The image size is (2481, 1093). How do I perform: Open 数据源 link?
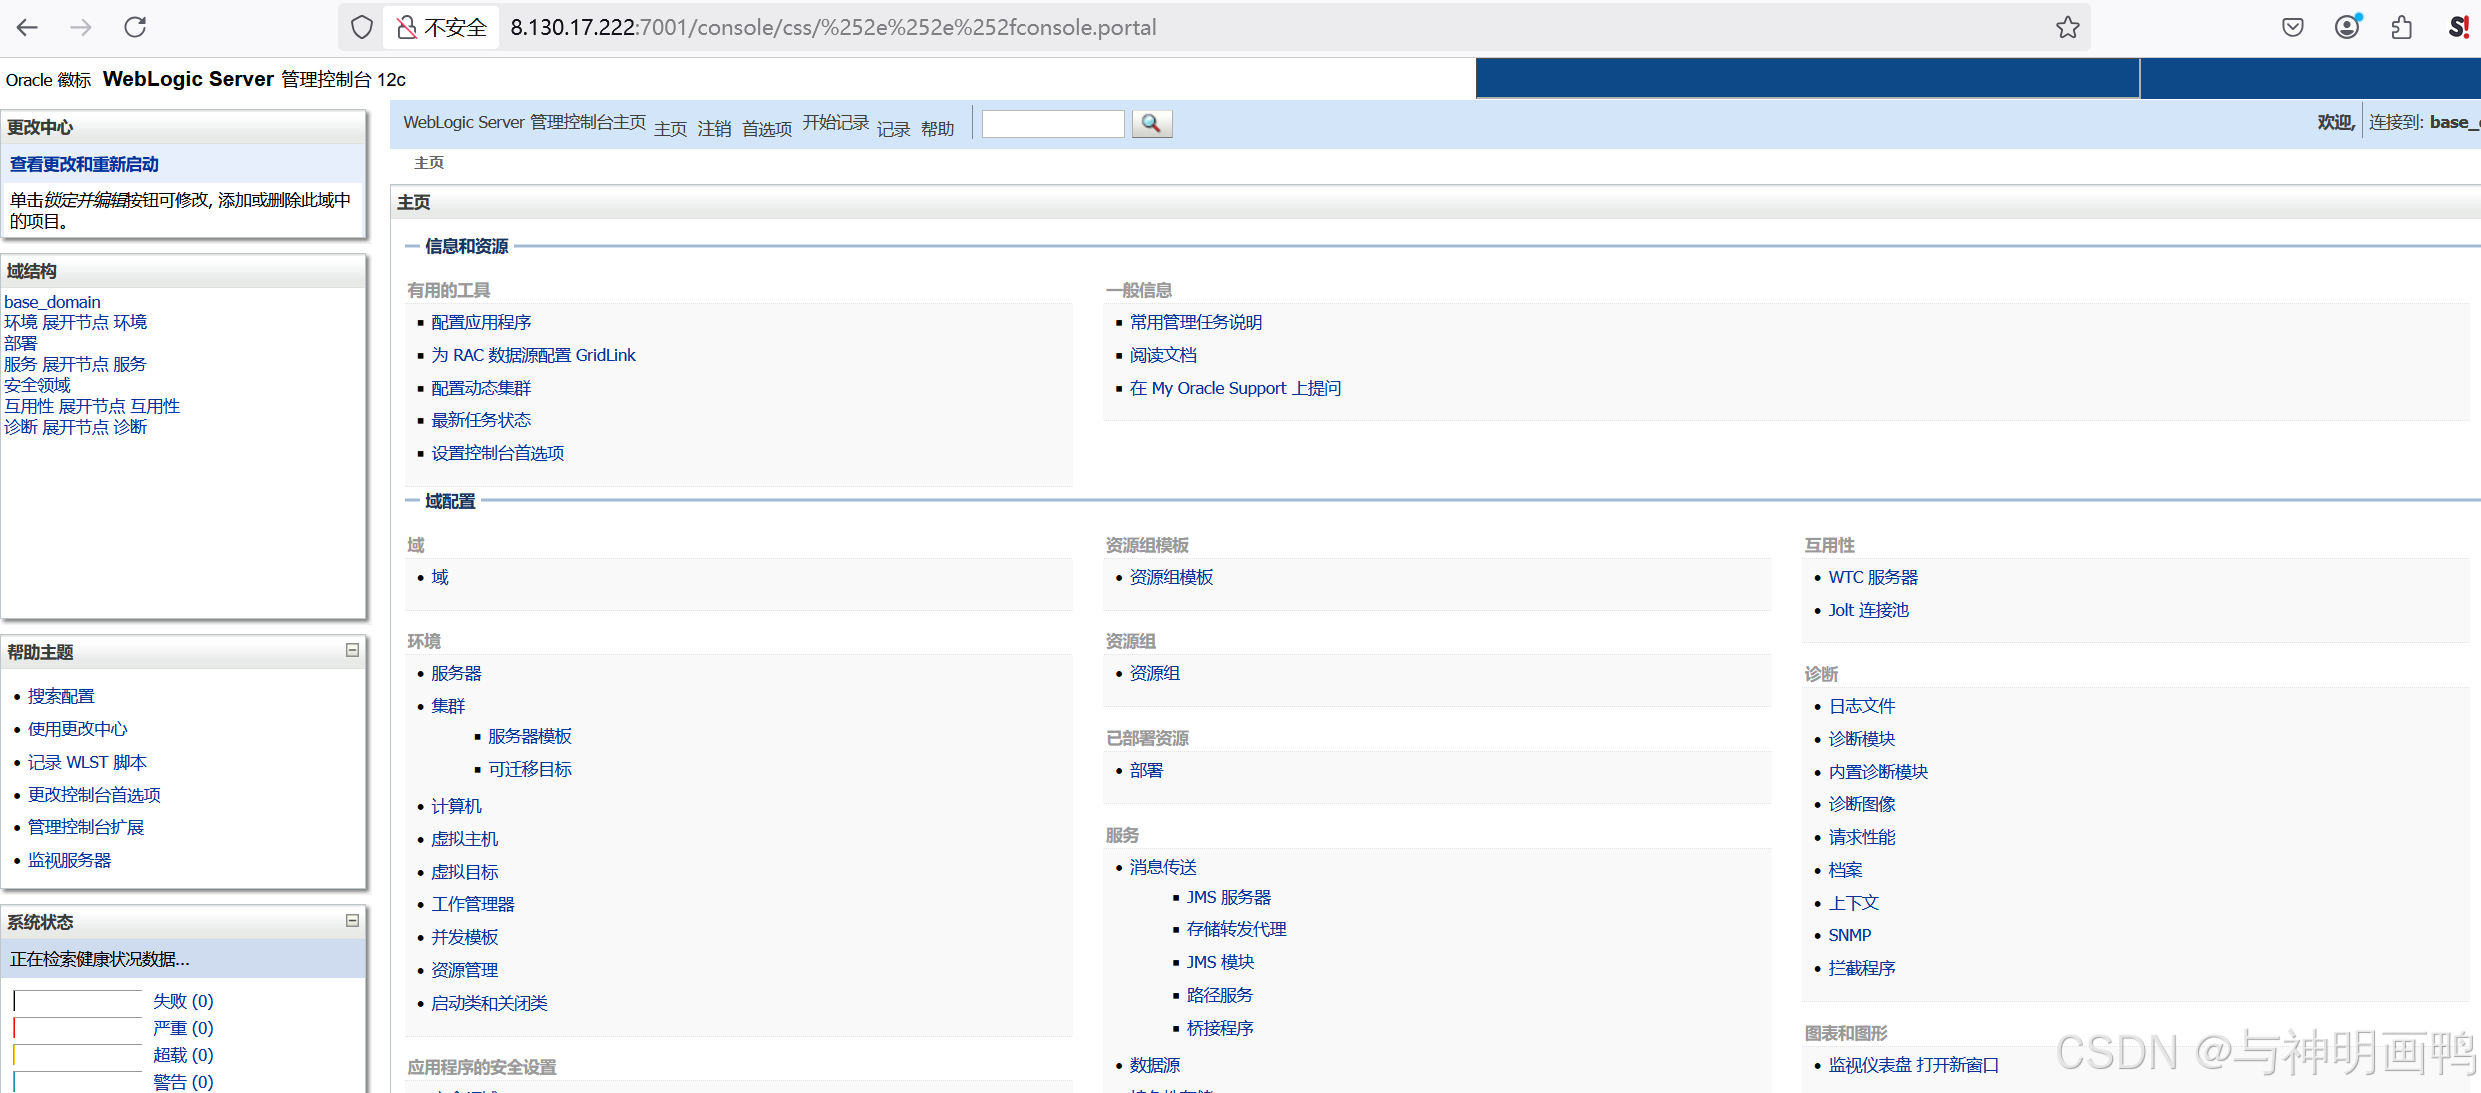pos(1155,1065)
